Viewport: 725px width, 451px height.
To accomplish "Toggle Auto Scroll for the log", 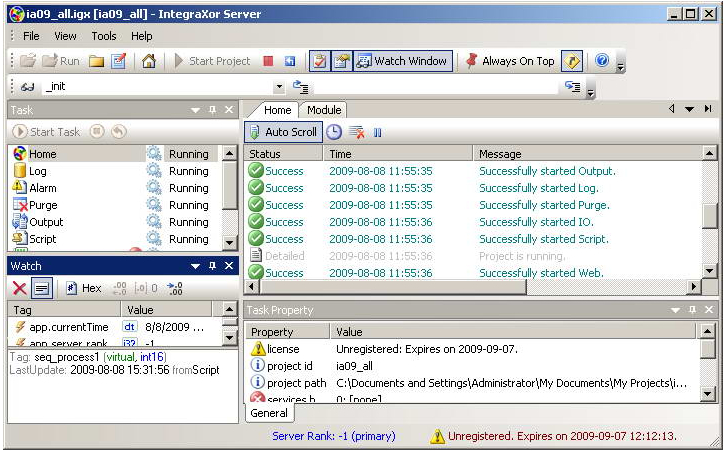I will pos(283,132).
